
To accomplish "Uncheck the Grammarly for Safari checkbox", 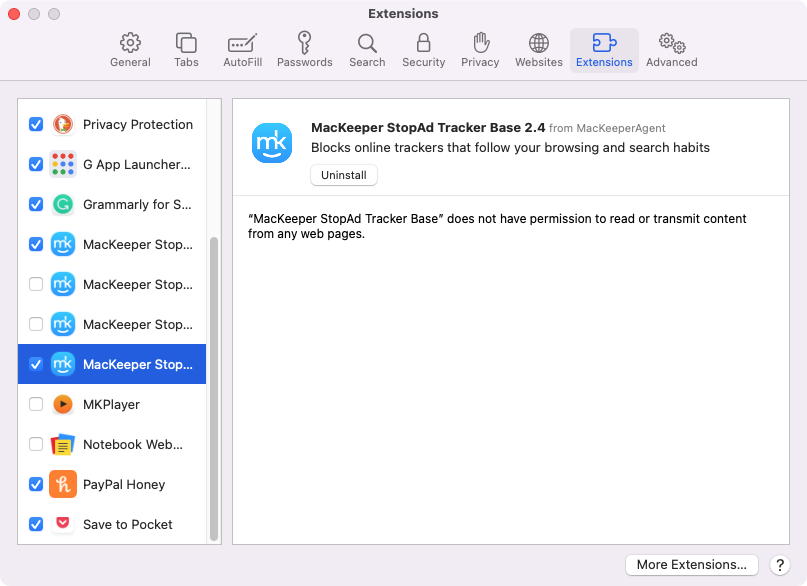I will pos(36,204).
